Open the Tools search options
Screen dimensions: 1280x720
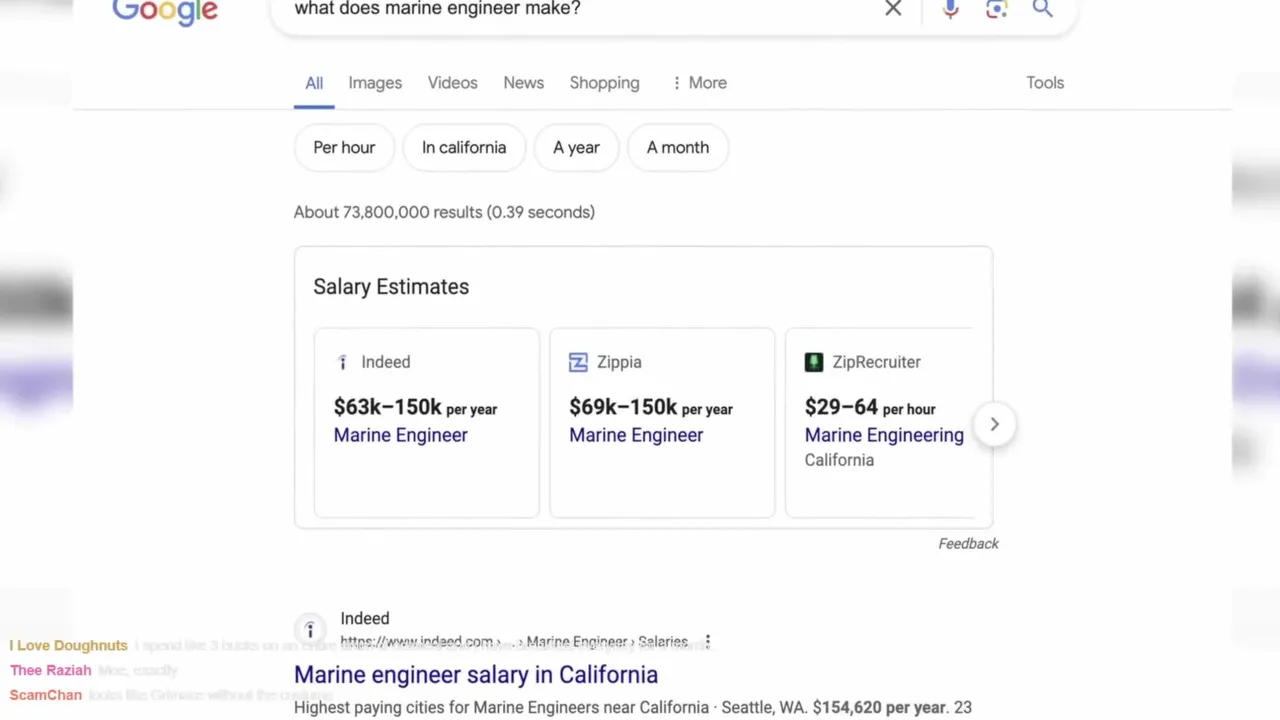[1044, 83]
